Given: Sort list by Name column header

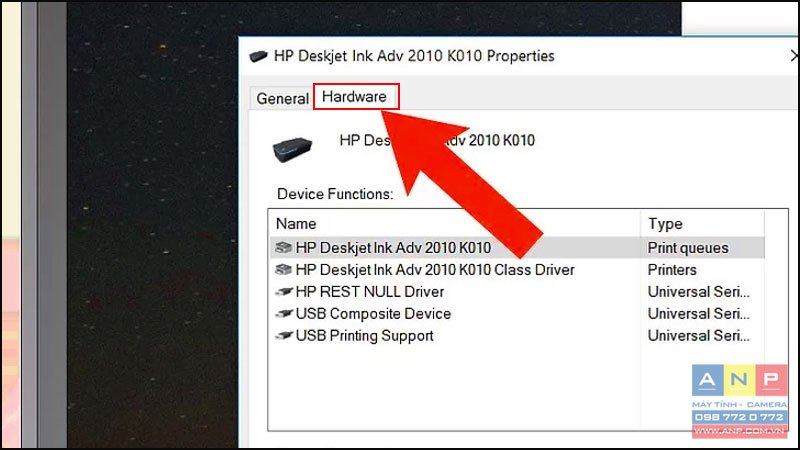Looking at the screenshot, I should pyautogui.click(x=455, y=223).
